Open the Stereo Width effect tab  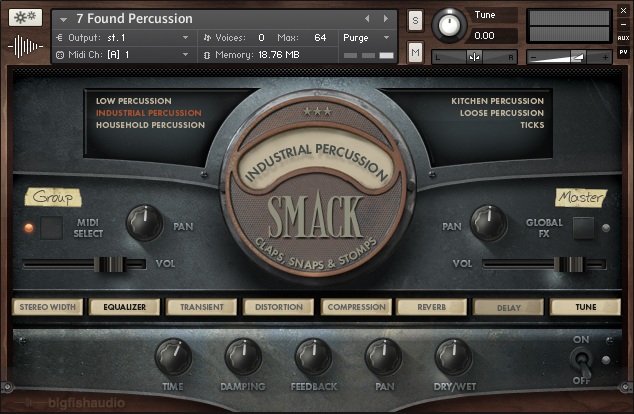click(x=47, y=307)
